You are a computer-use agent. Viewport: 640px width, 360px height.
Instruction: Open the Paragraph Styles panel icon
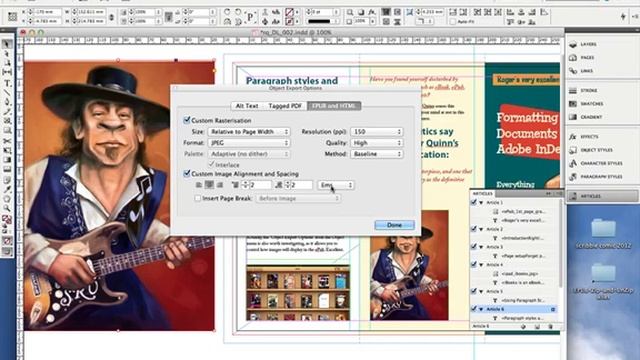tap(573, 177)
